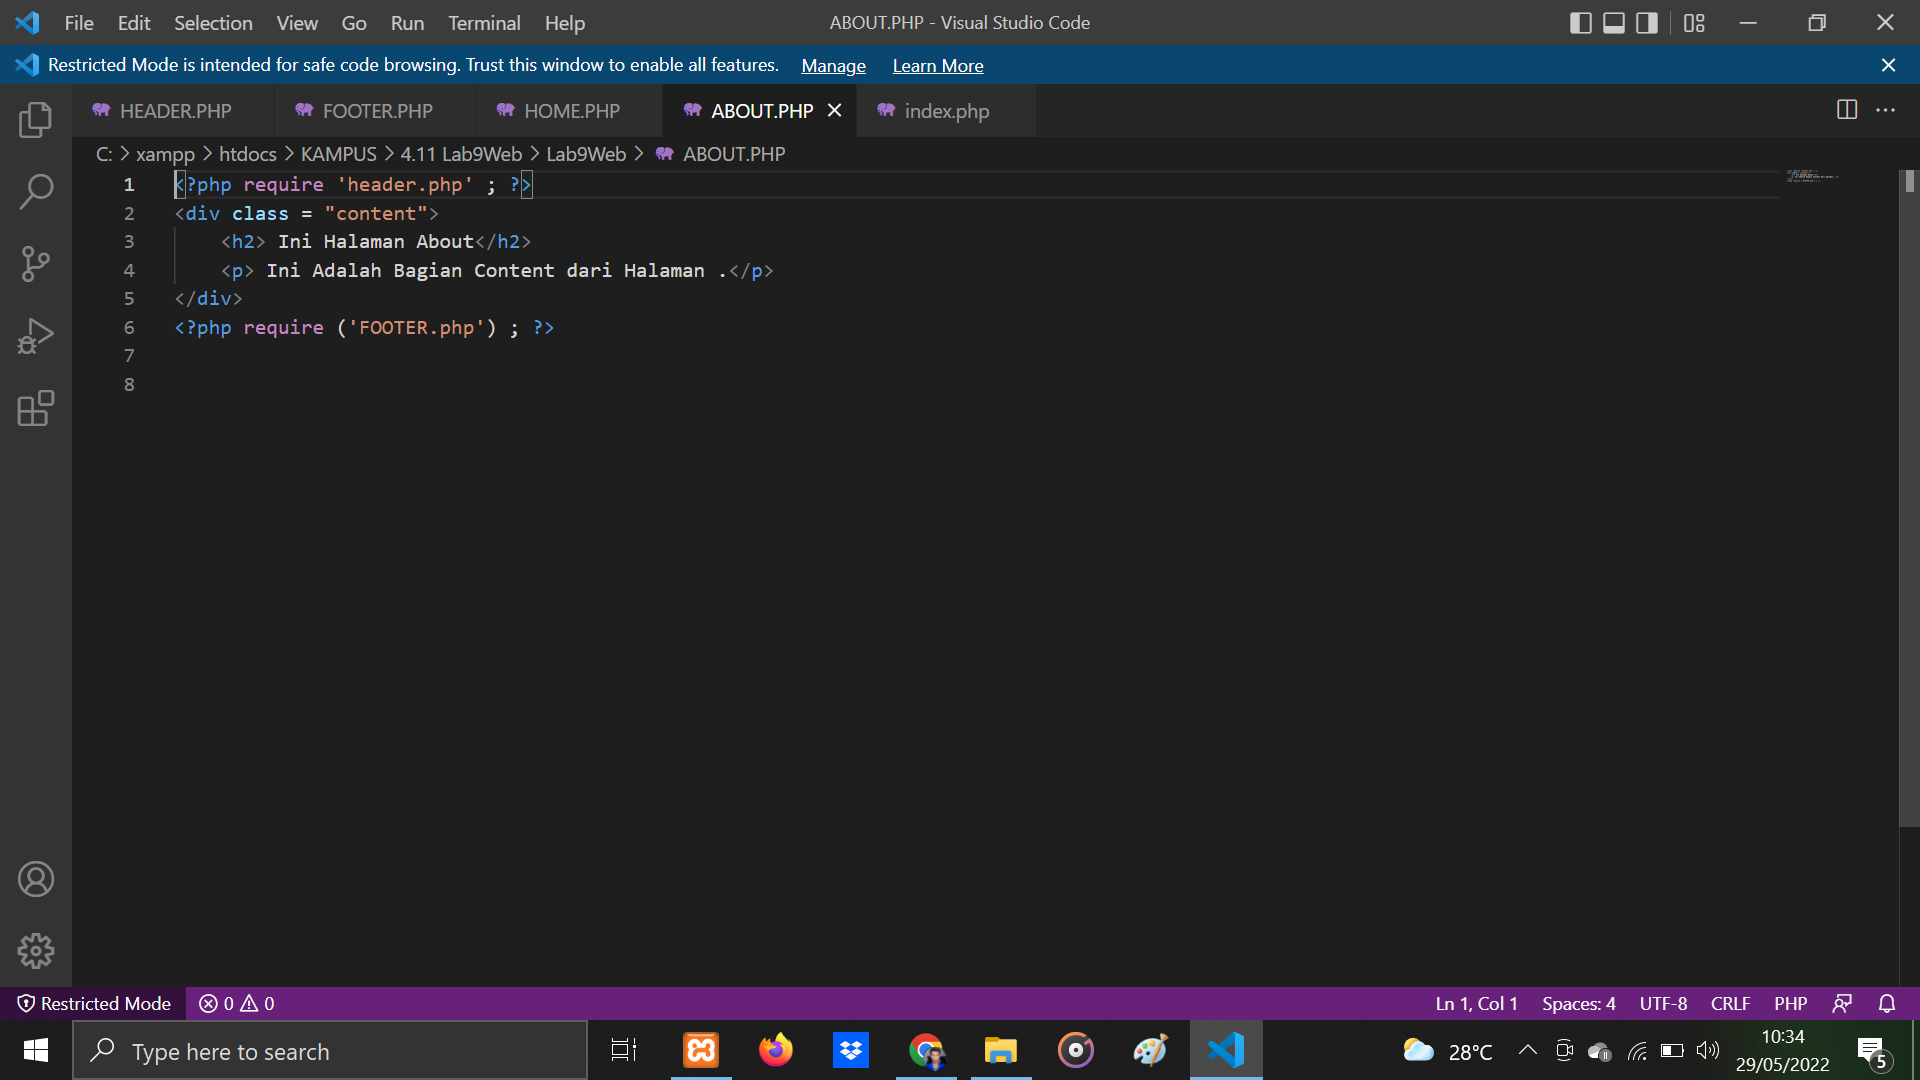Click the Accounts icon

(x=36, y=879)
